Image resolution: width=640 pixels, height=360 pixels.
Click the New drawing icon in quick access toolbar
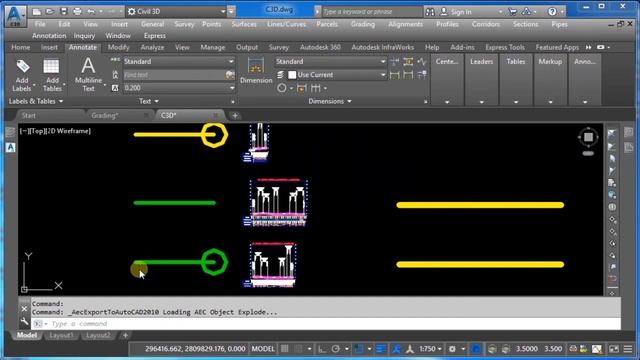(37, 11)
